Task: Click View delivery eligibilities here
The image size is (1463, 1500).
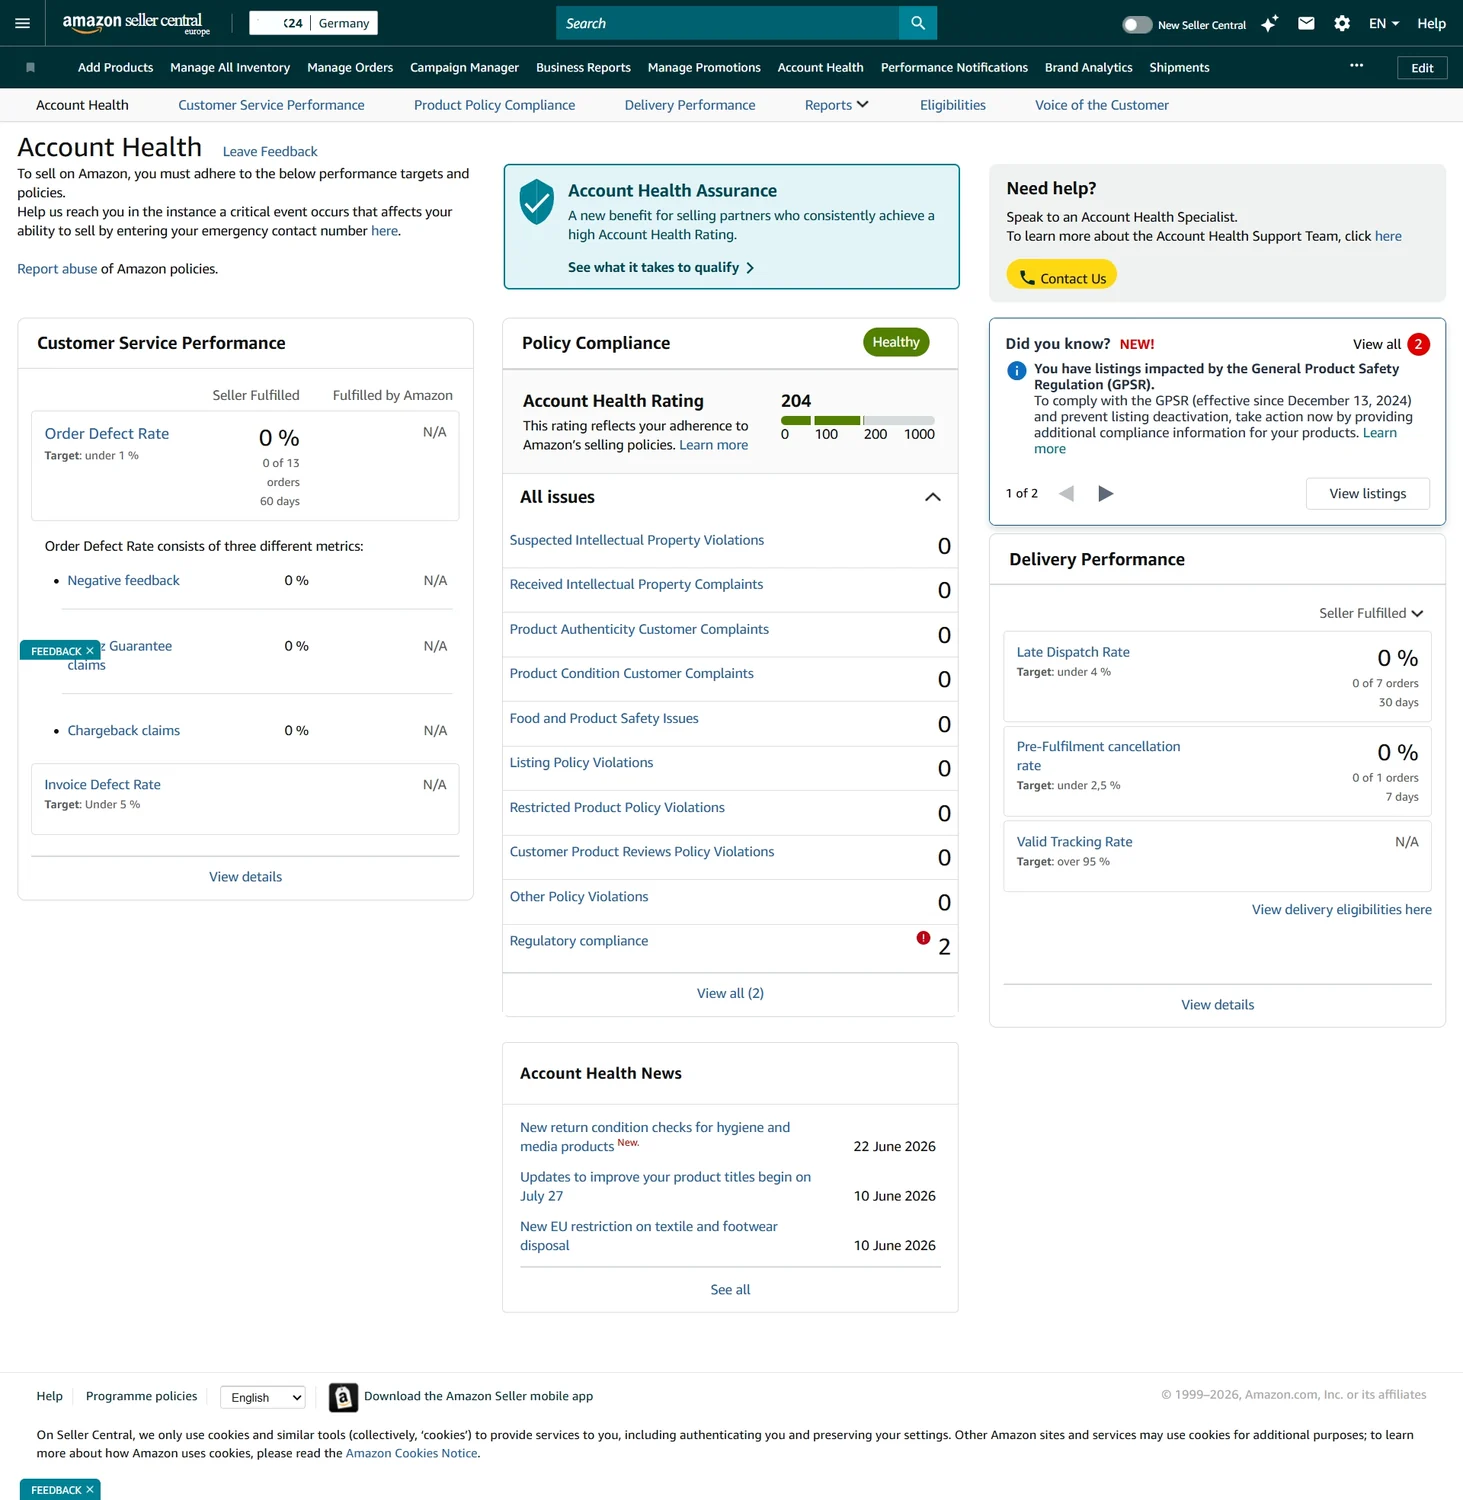Action: 1341,910
